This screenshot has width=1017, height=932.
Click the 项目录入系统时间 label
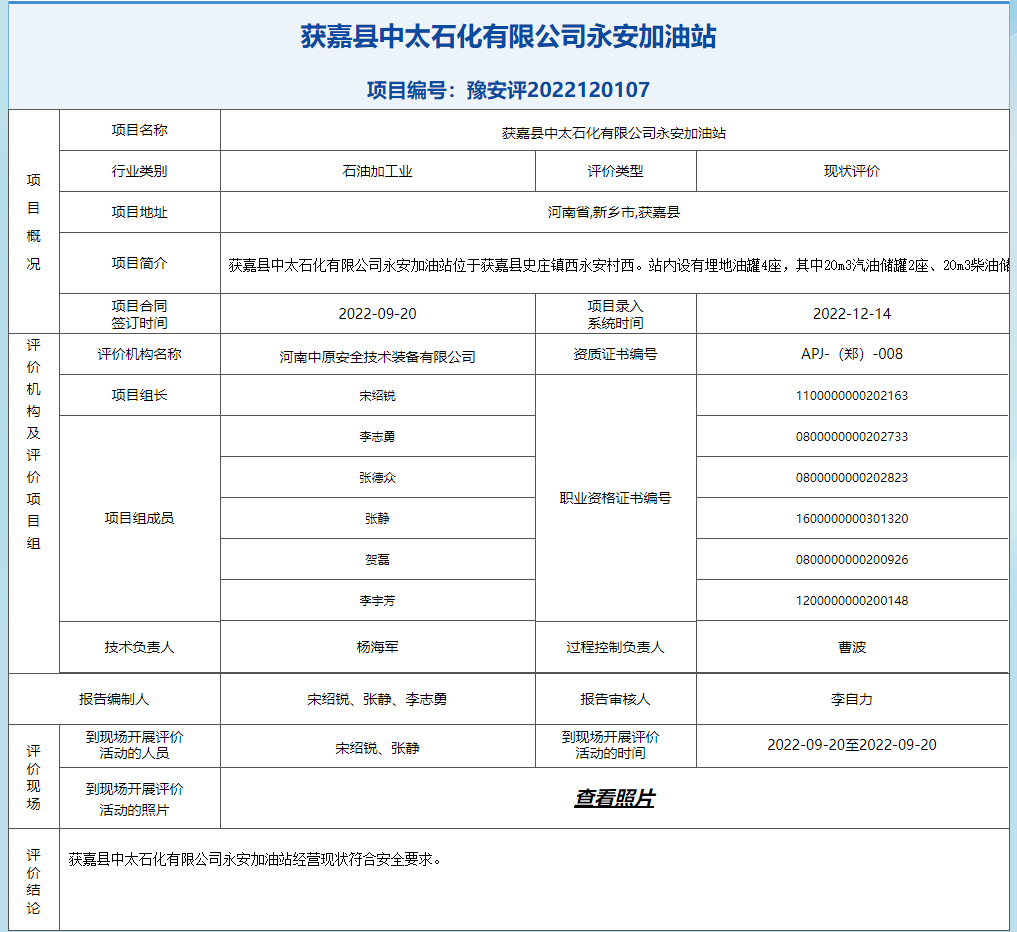point(616,314)
